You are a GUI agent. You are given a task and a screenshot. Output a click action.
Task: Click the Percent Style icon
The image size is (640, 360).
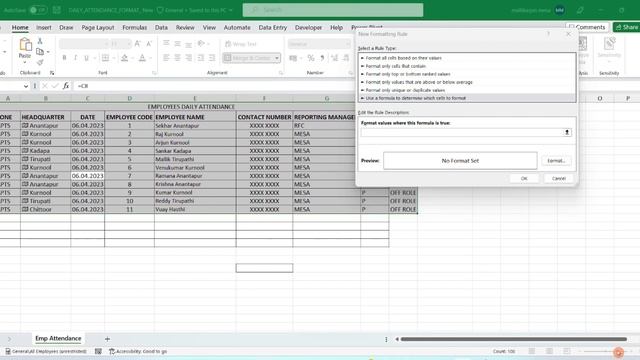pos(311,58)
